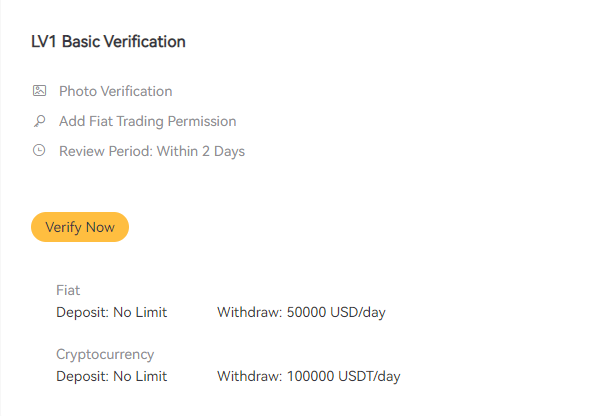Click the Add Fiat Trading Permission text
The width and height of the screenshot is (599, 416).
tap(148, 121)
